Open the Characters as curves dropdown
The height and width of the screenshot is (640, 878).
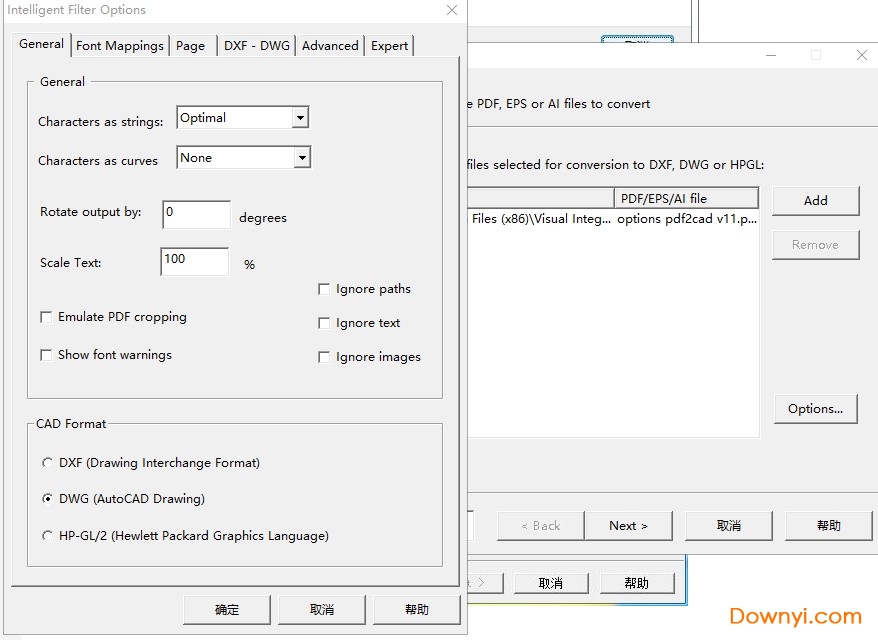(301, 158)
